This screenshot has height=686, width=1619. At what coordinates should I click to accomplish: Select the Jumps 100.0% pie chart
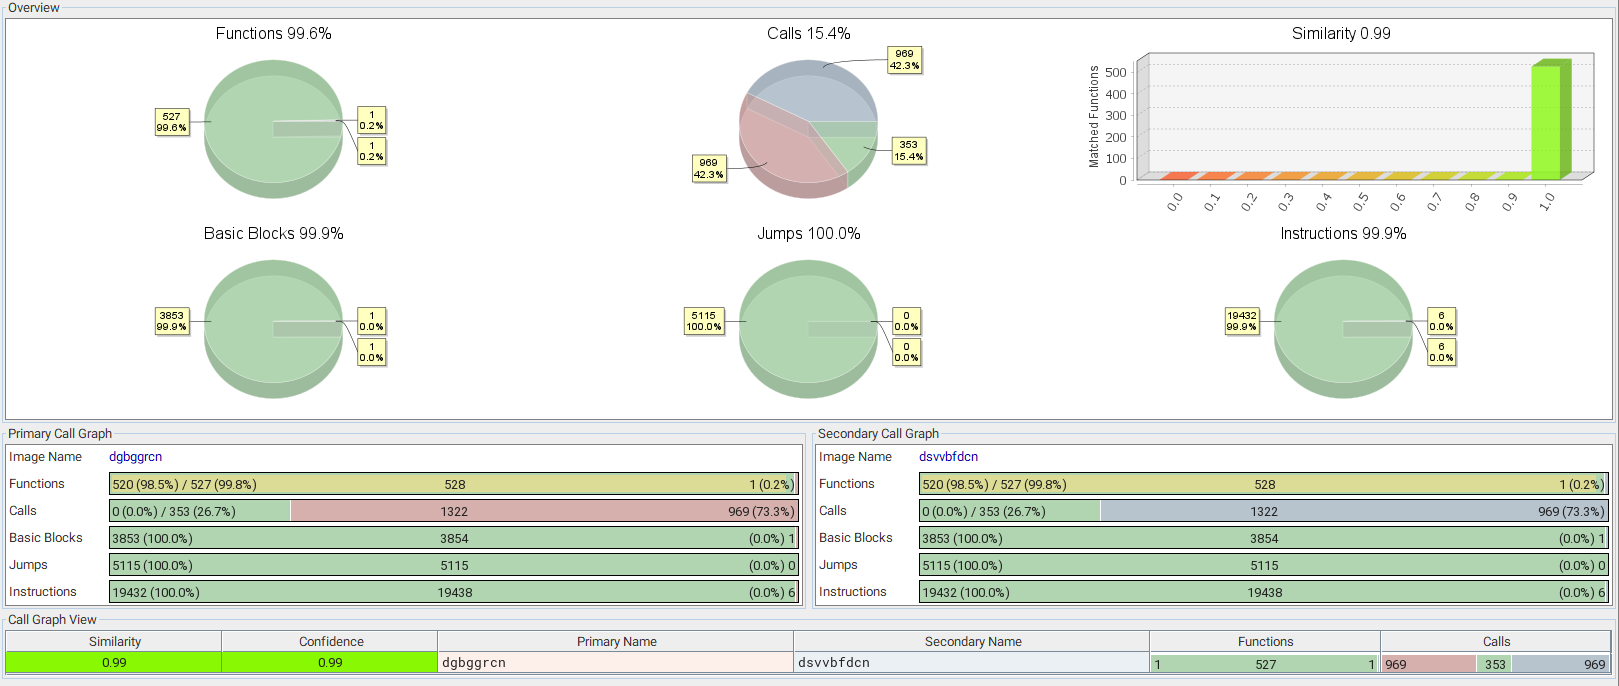pos(808,329)
